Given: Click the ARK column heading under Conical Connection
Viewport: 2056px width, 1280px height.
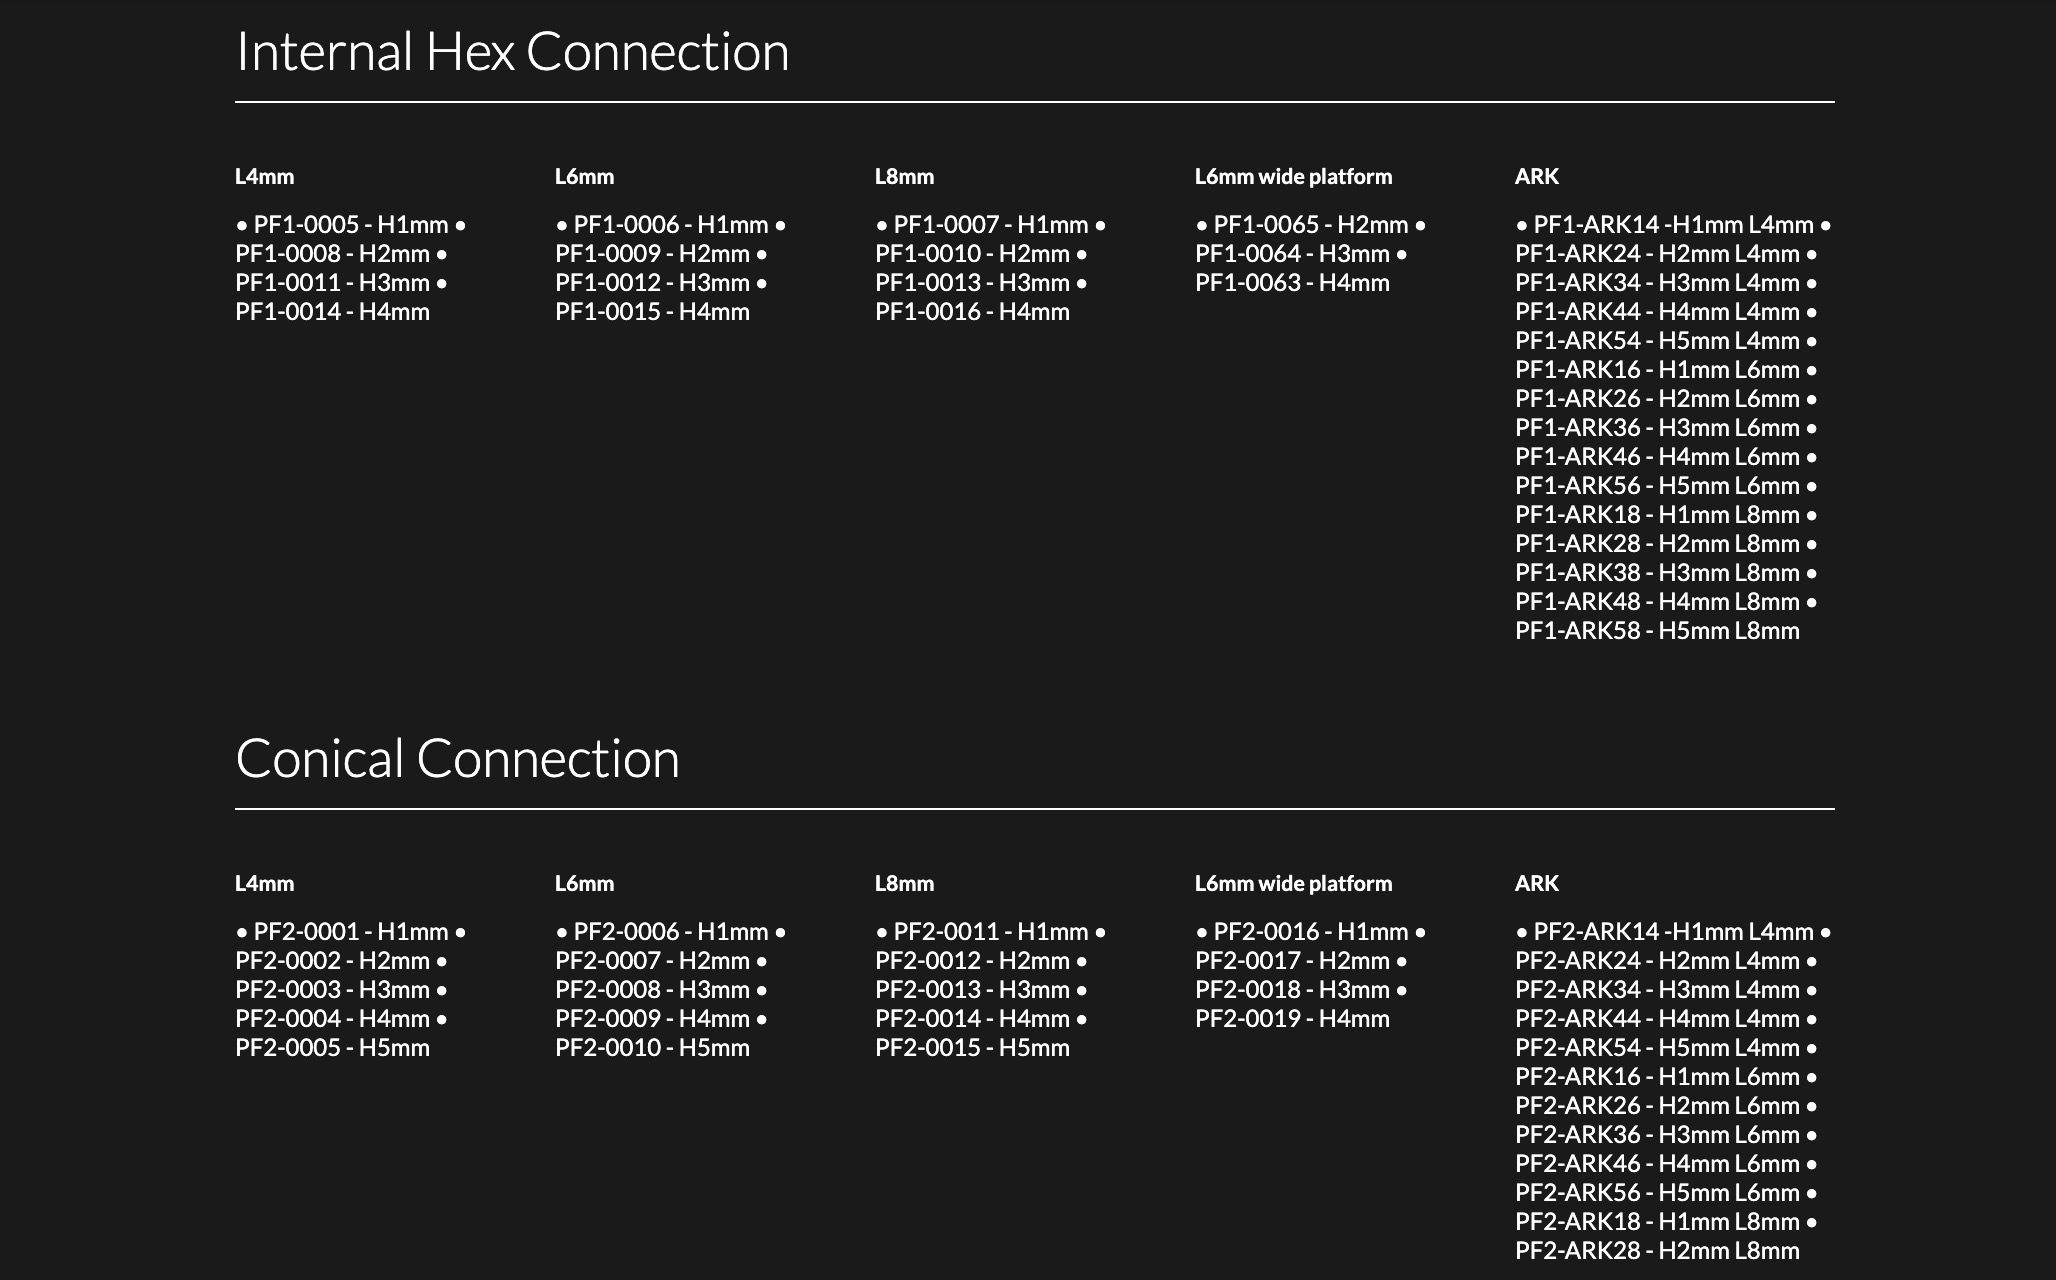Looking at the screenshot, I should pyautogui.click(x=1536, y=884).
